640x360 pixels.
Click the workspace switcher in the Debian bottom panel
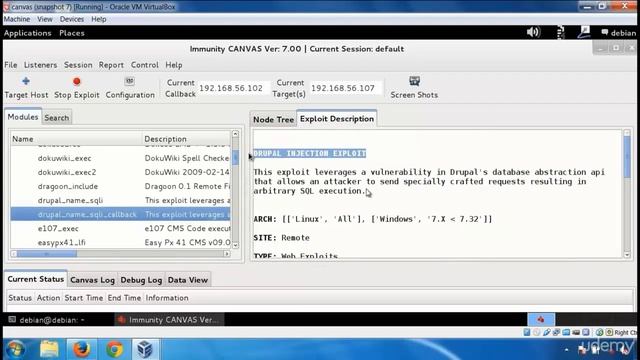coord(541,320)
